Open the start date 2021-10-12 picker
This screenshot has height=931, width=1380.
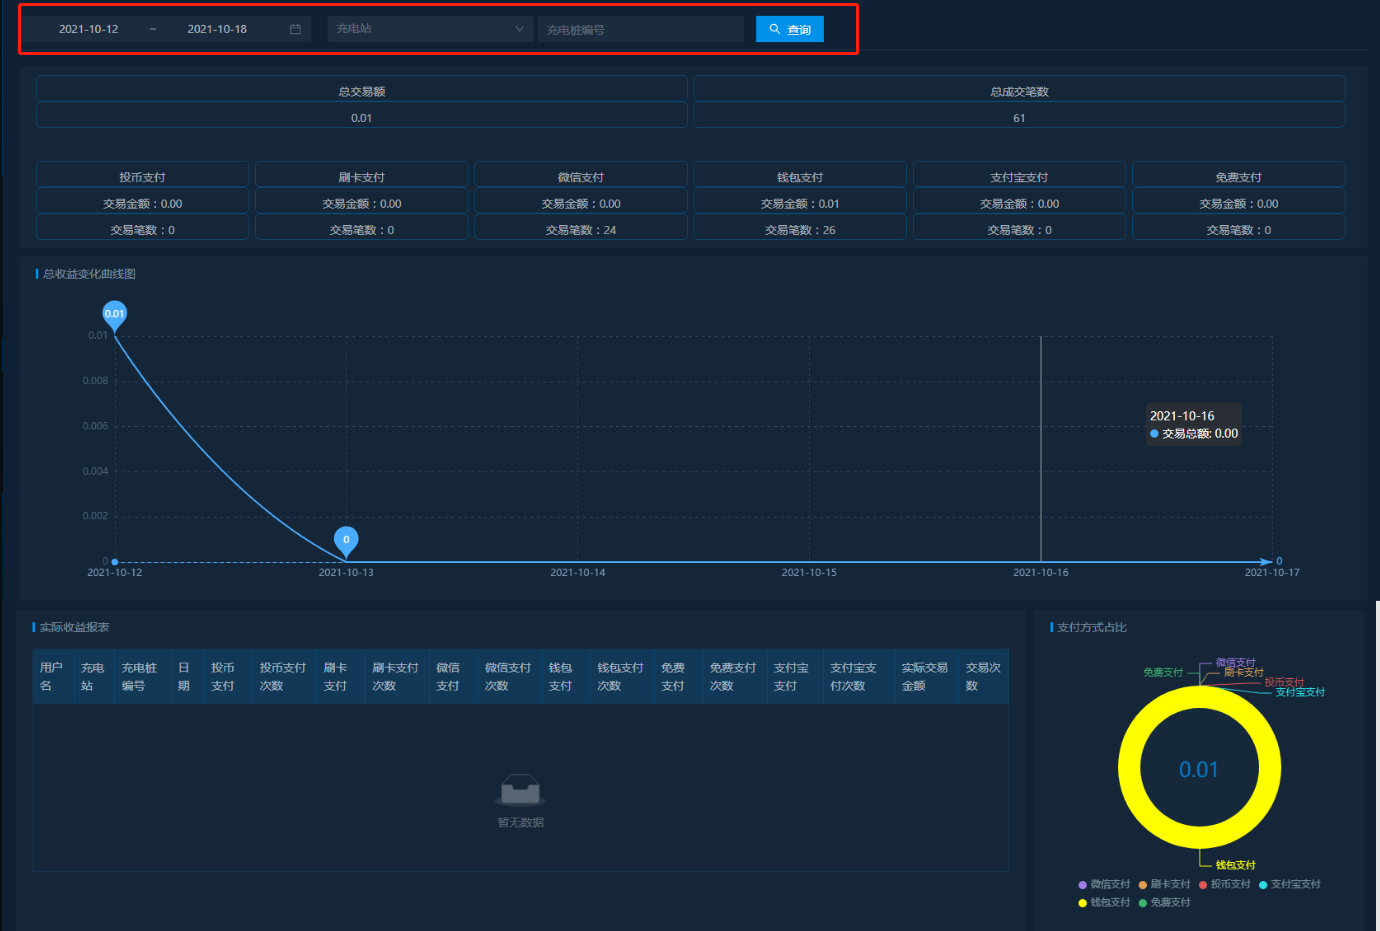89,29
